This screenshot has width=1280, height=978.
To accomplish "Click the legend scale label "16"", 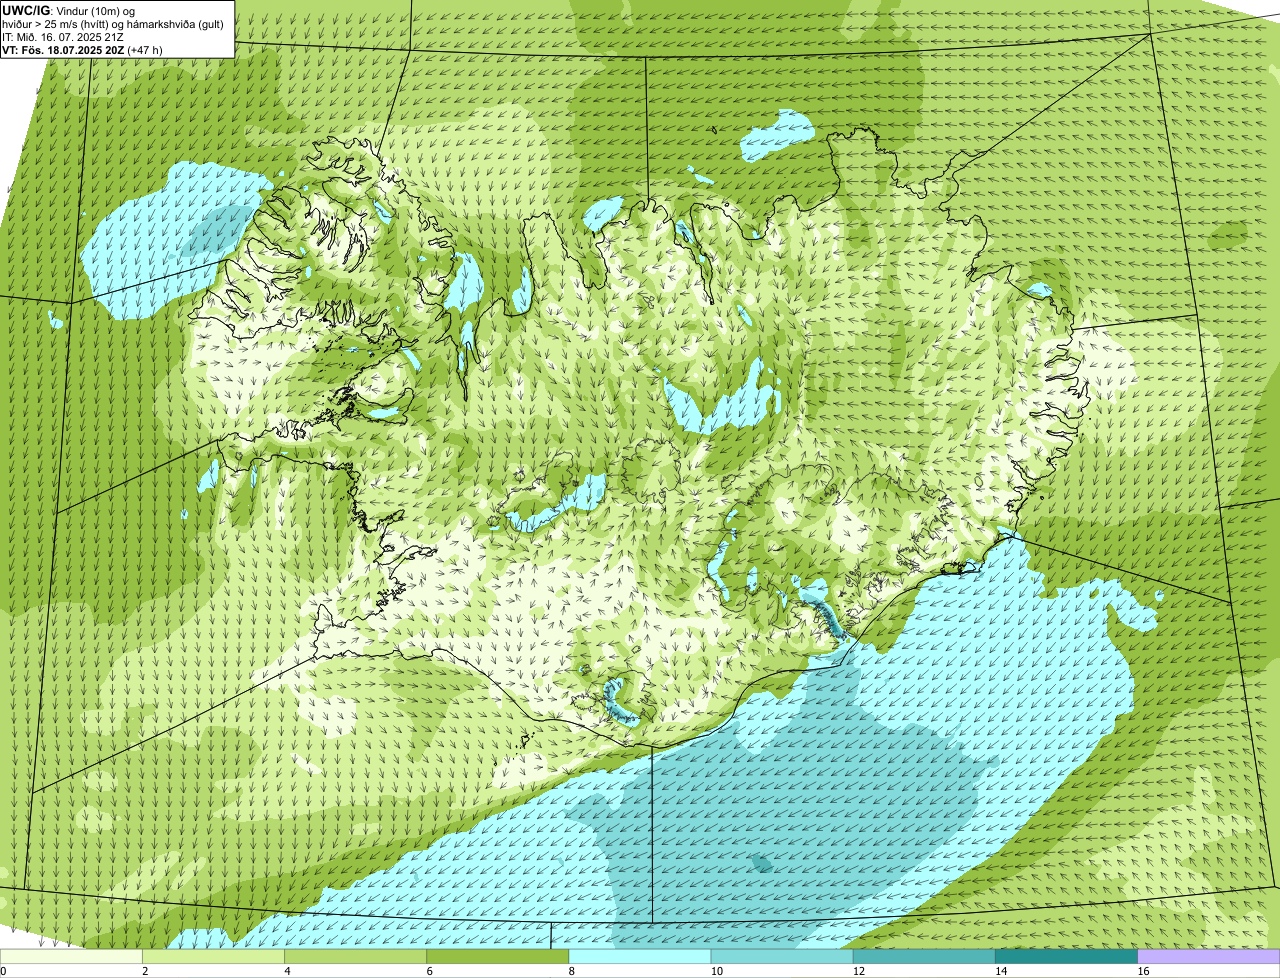I will [x=1142, y=971].
